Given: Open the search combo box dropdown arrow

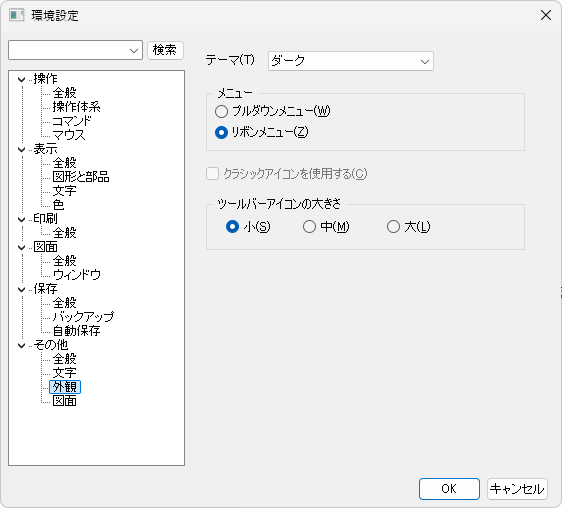Looking at the screenshot, I should [134, 51].
